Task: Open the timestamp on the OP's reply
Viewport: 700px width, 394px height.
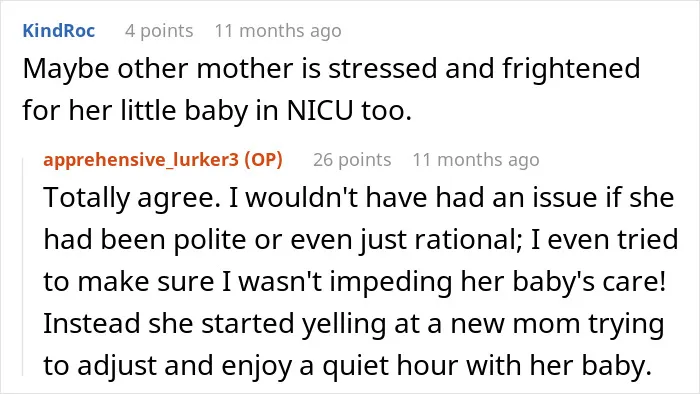Action: click(x=476, y=160)
